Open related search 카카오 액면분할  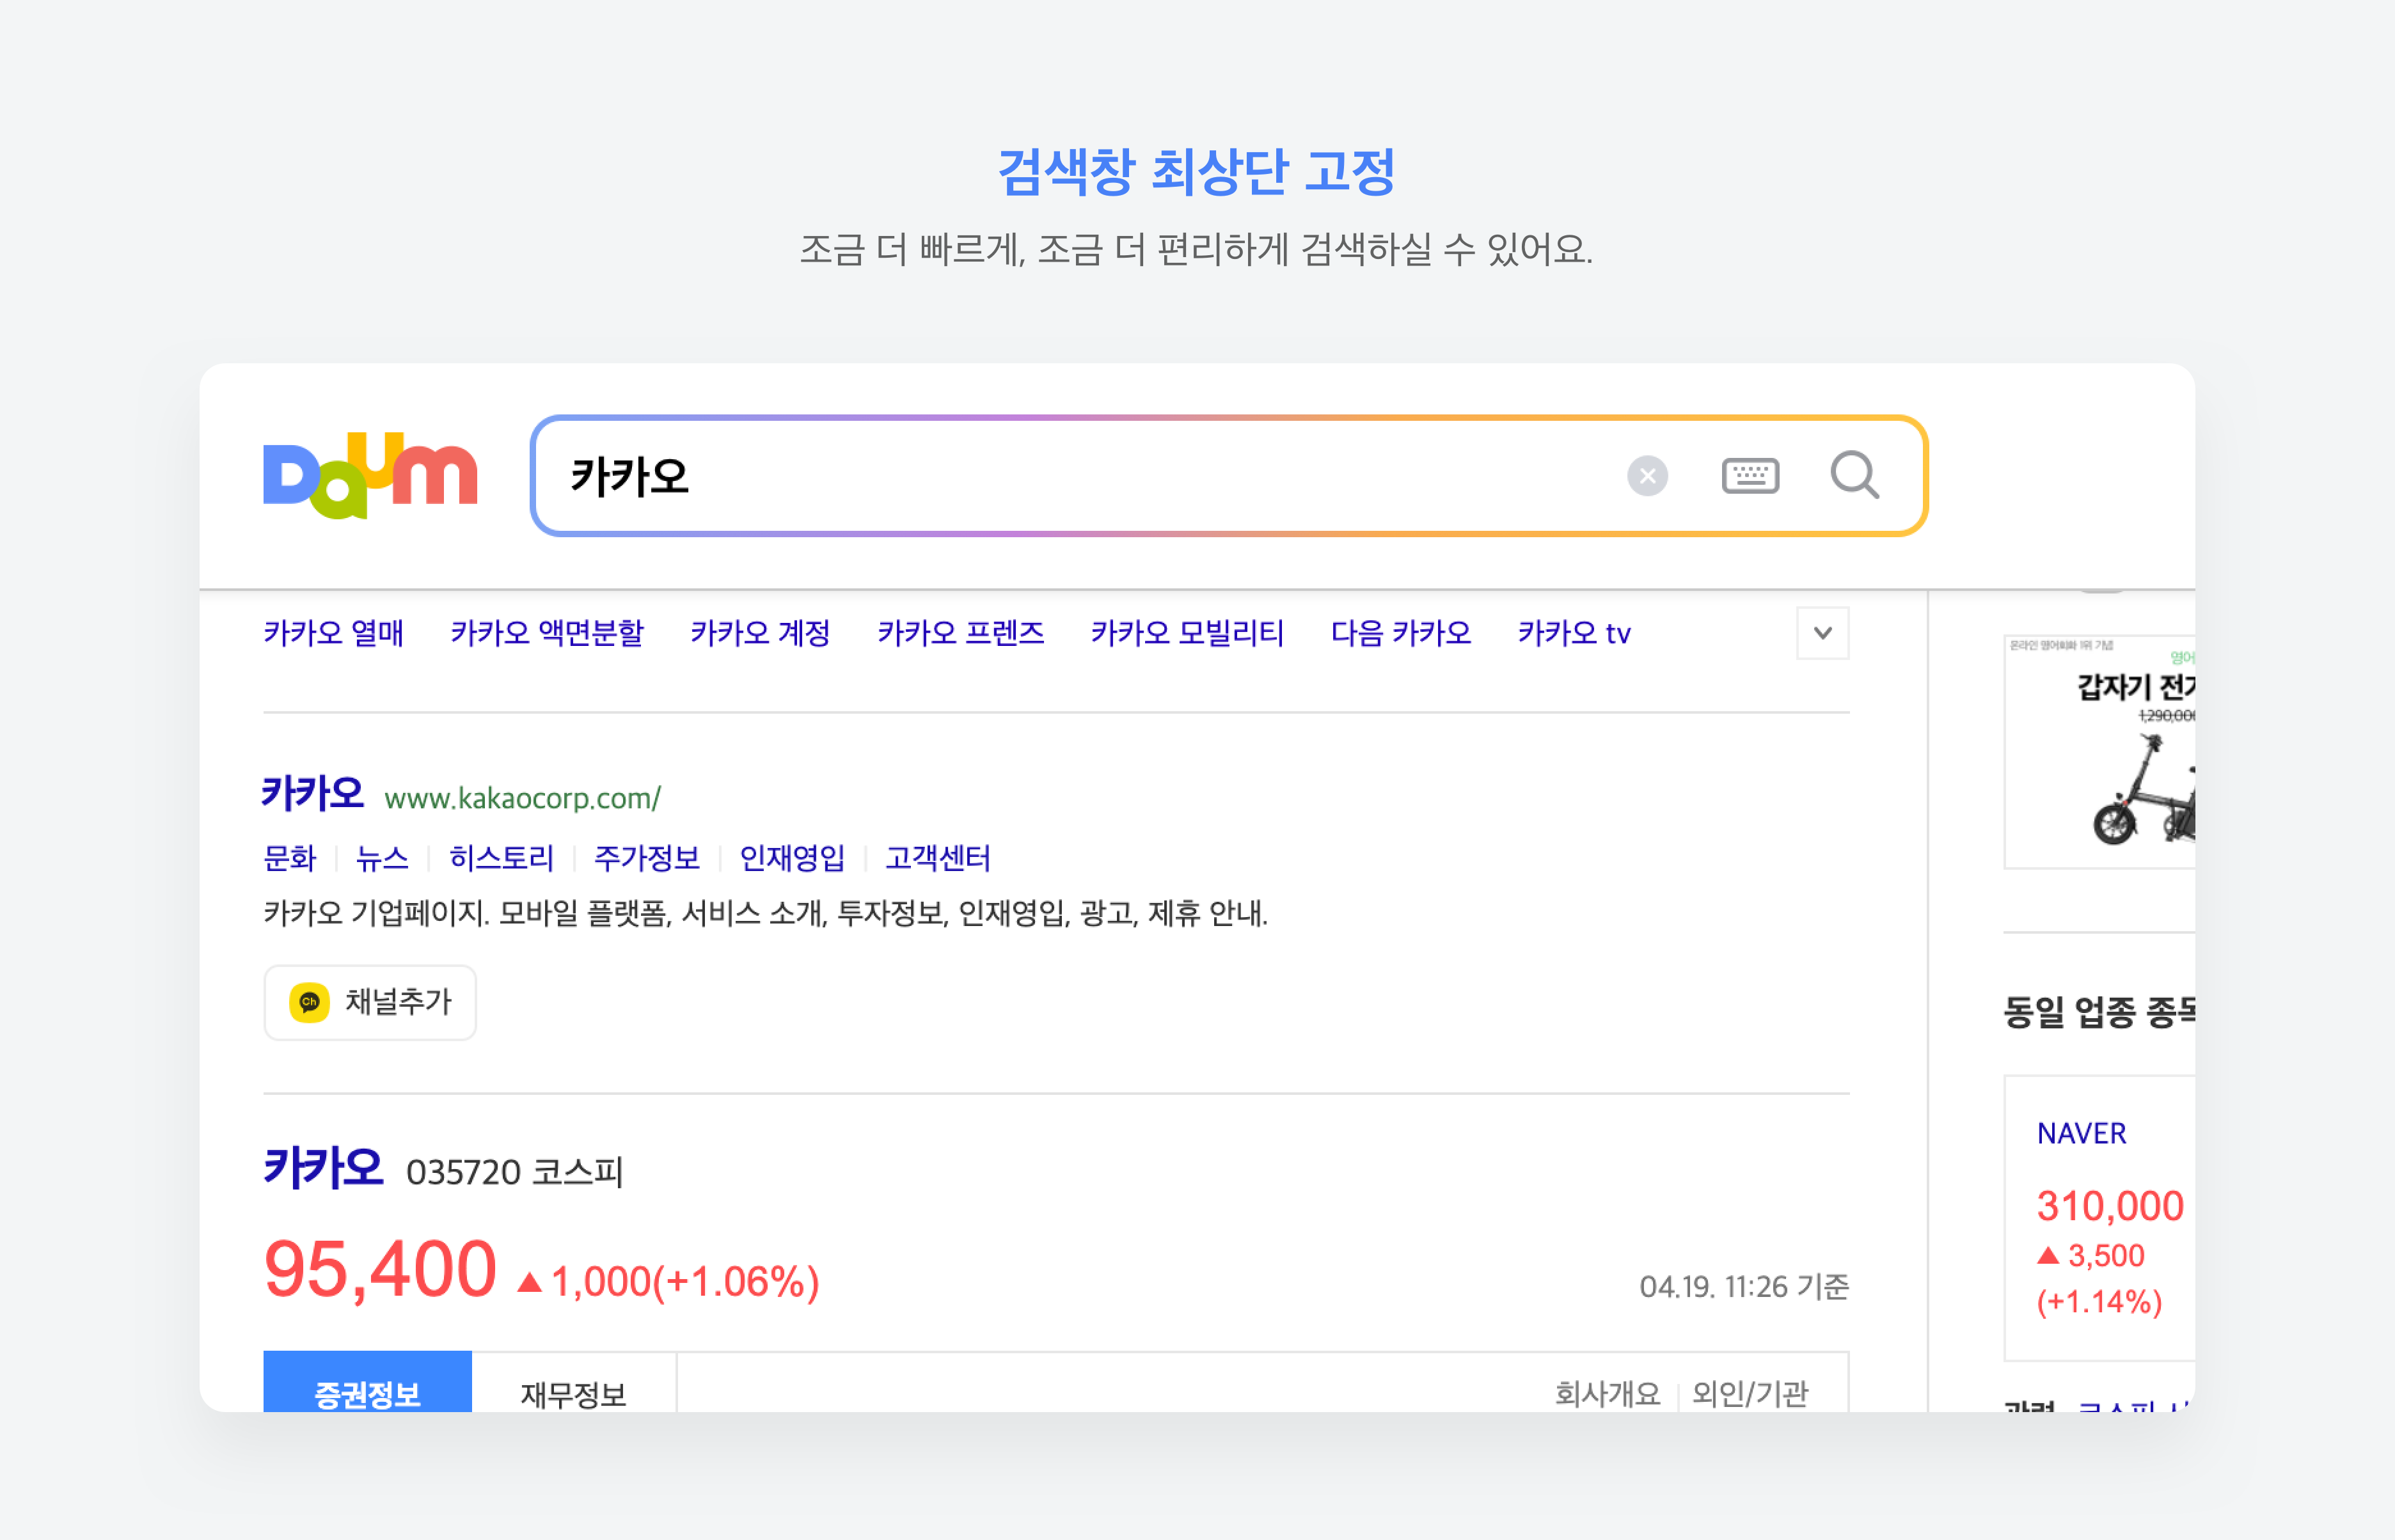tap(547, 633)
